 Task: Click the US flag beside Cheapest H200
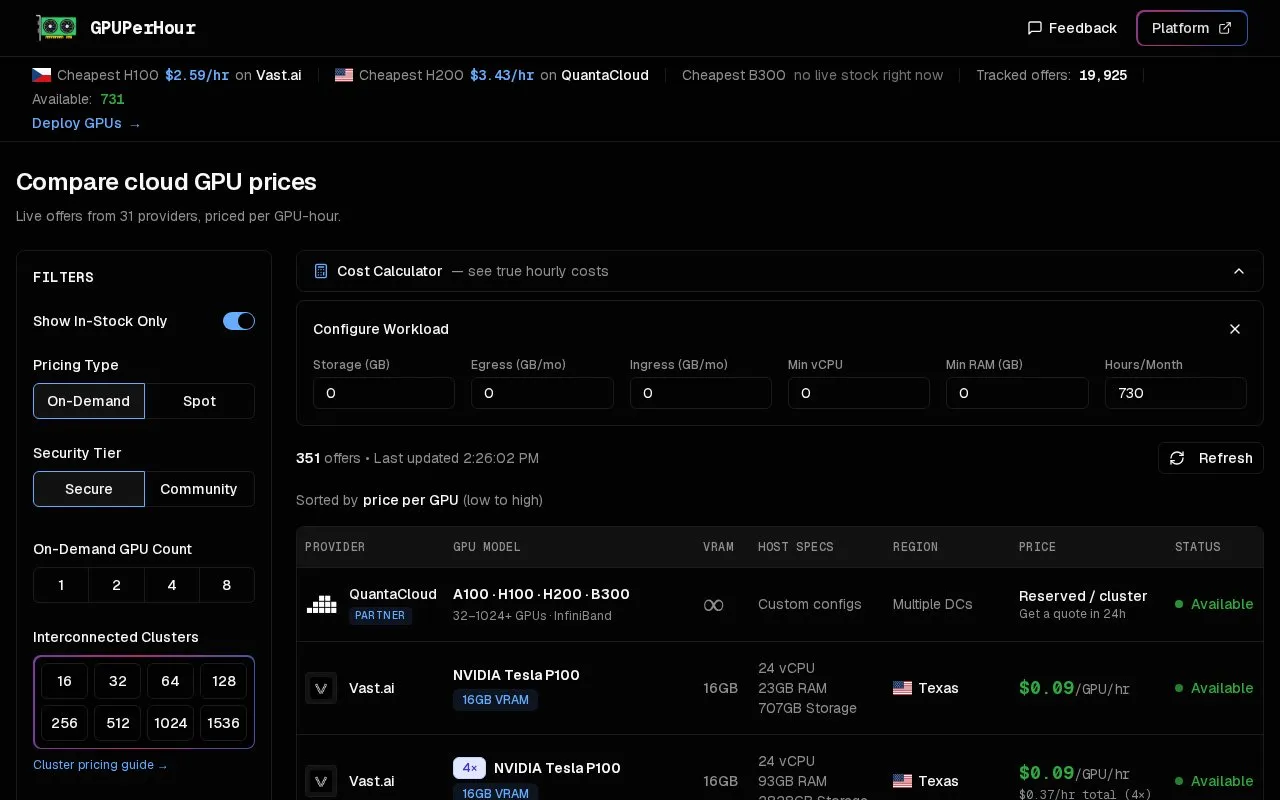(344, 75)
